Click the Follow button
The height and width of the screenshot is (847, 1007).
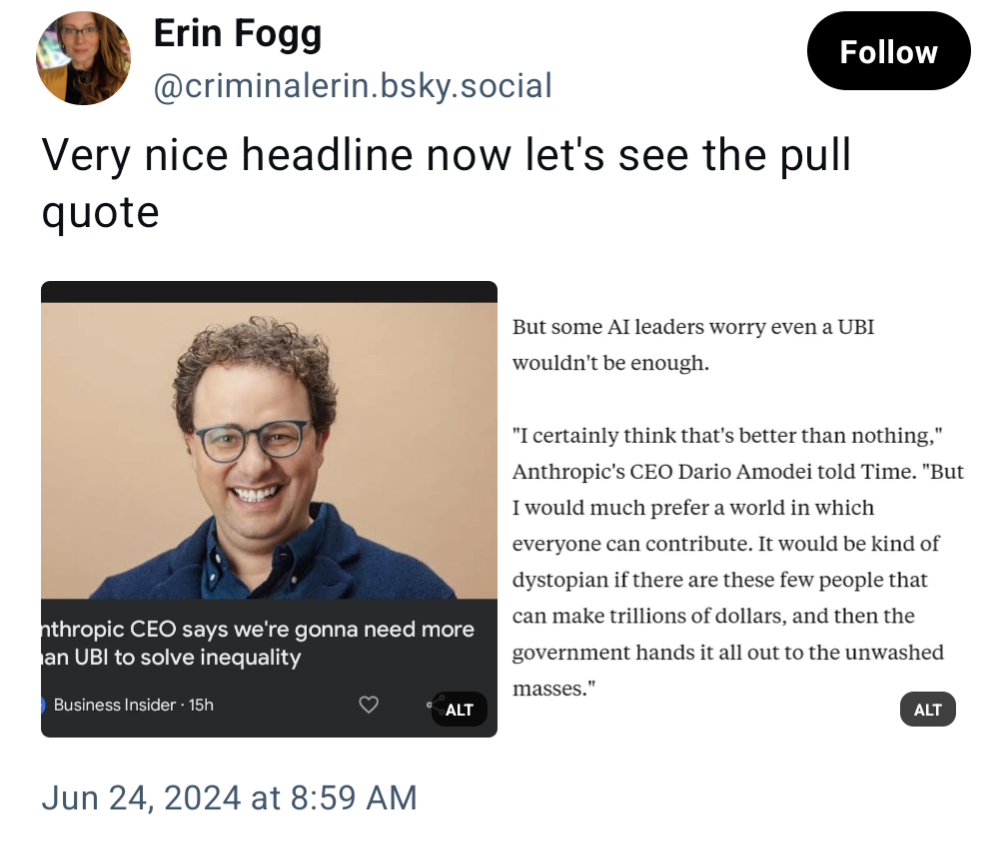pos(887,52)
